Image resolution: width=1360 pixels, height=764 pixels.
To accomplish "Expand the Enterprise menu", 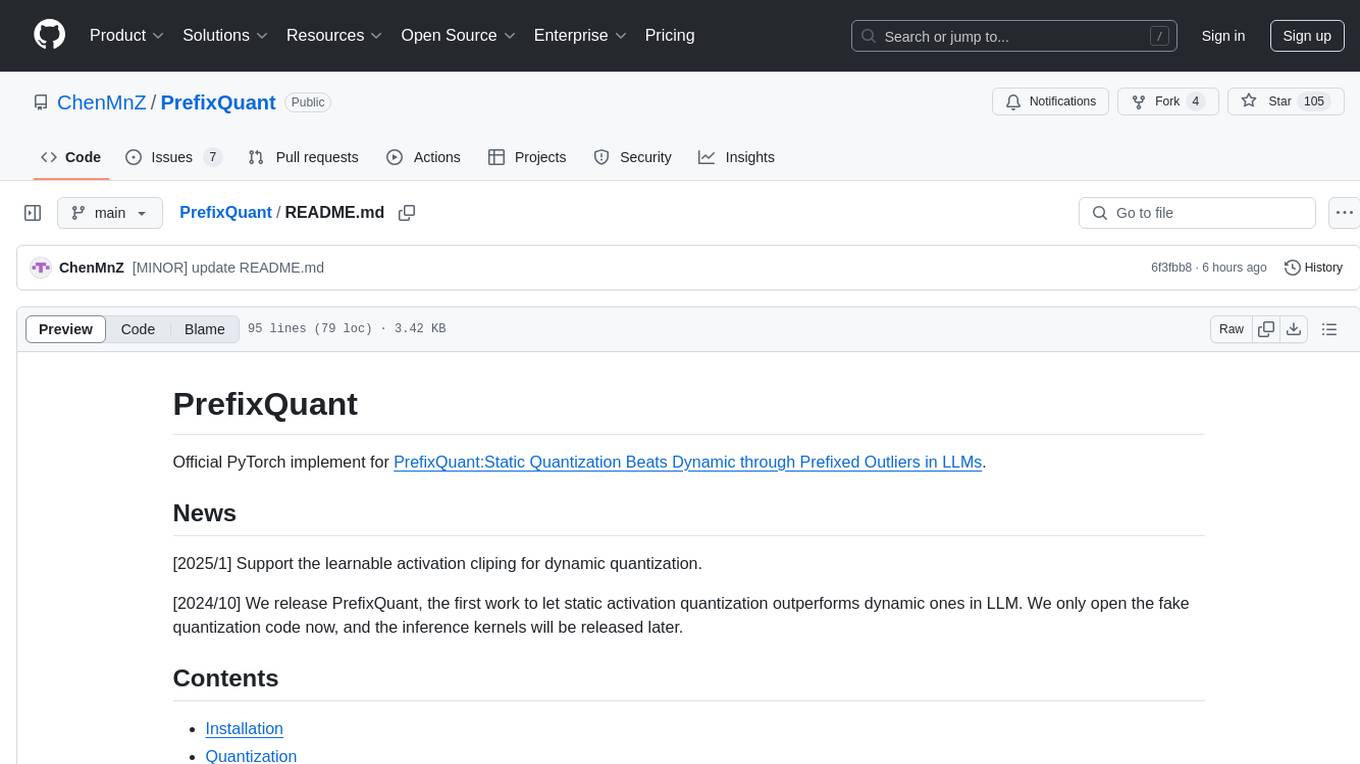I will (x=580, y=35).
